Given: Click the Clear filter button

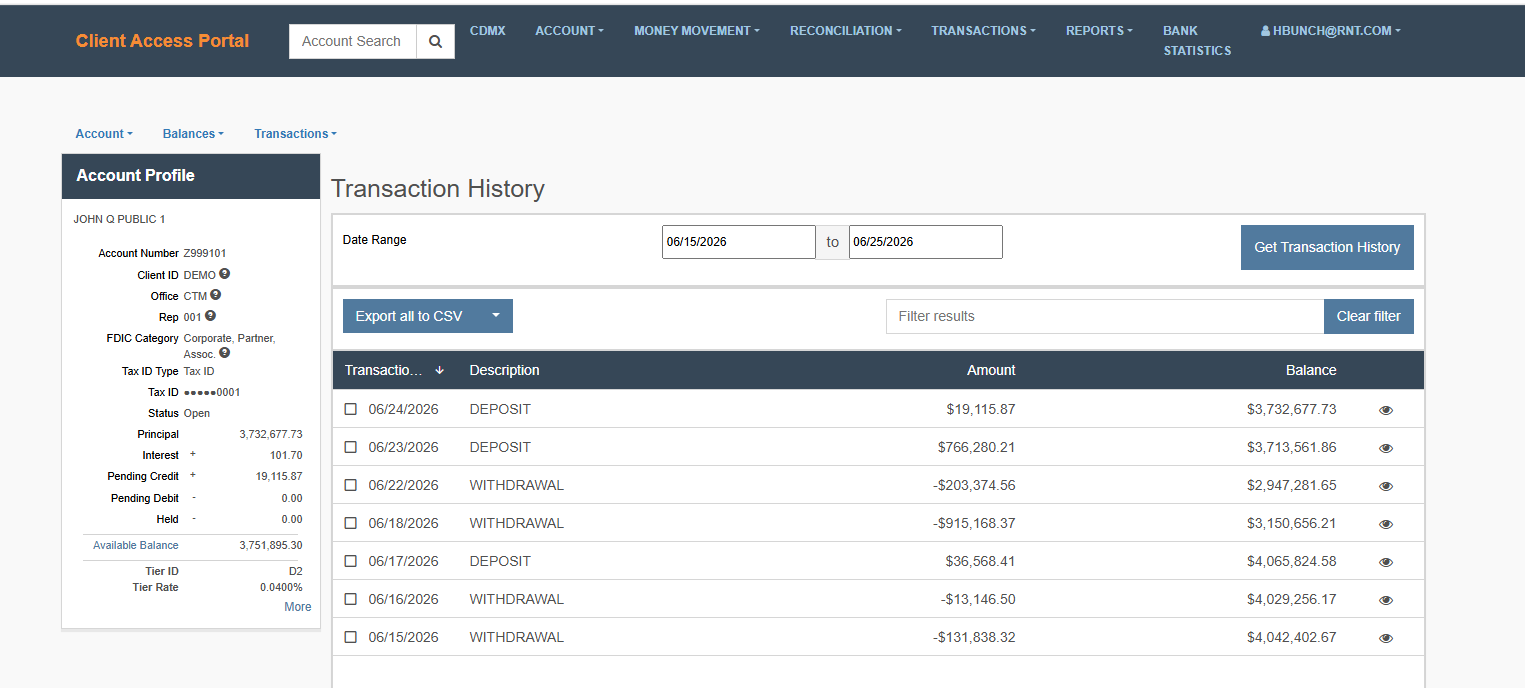Looking at the screenshot, I should coord(1369,316).
